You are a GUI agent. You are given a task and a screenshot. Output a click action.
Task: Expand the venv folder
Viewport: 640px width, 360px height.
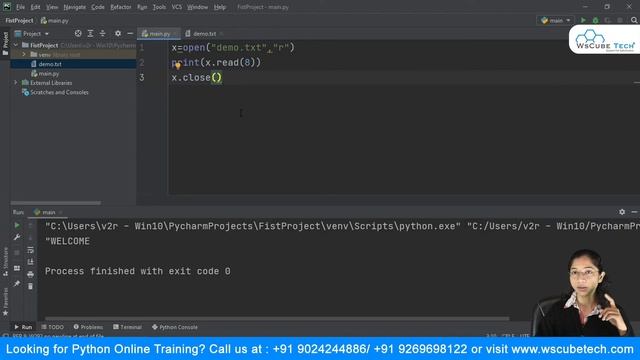pyautogui.click(x=24, y=54)
